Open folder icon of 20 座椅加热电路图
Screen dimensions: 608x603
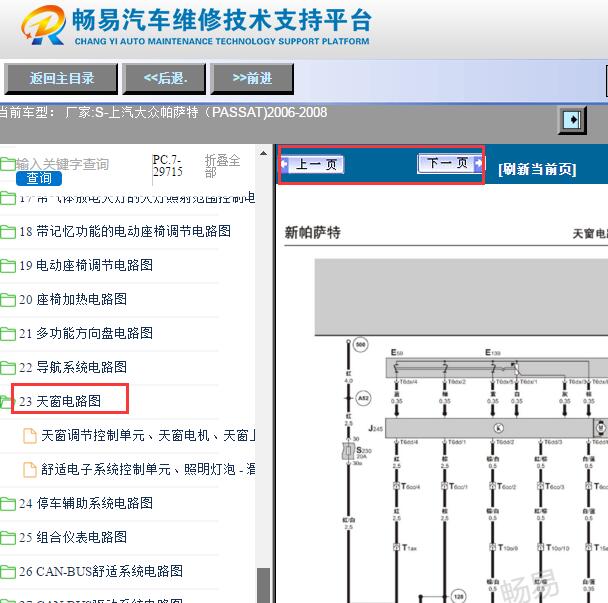point(8,300)
